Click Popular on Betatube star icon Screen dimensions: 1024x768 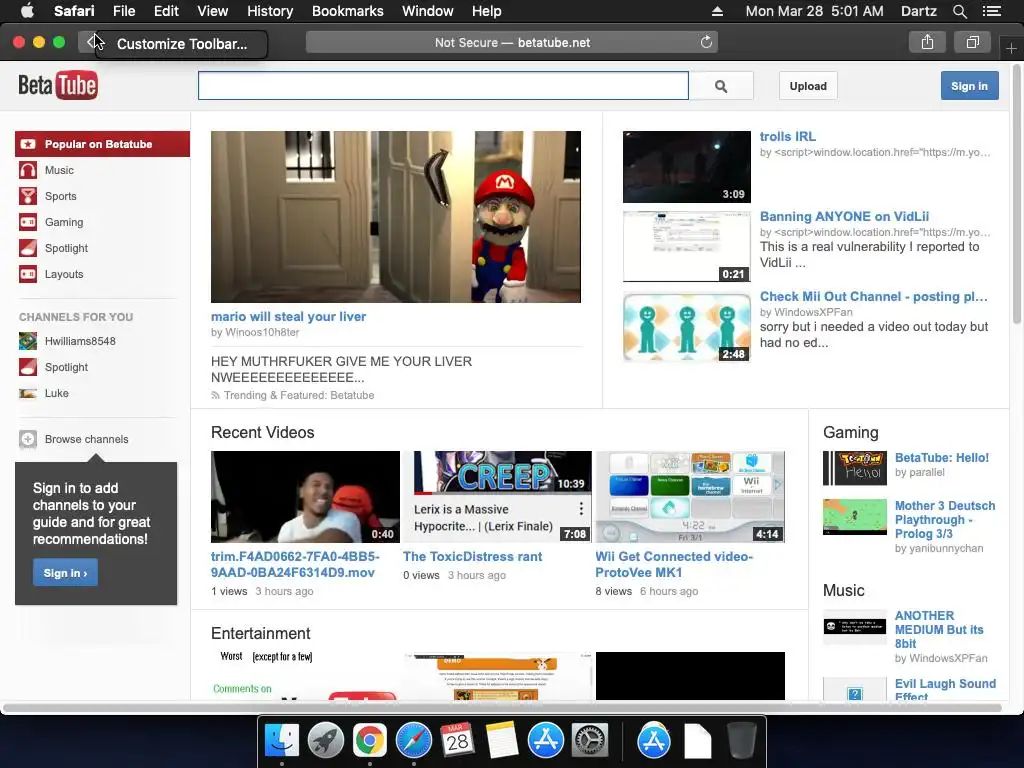pyautogui.click(x=28, y=144)
